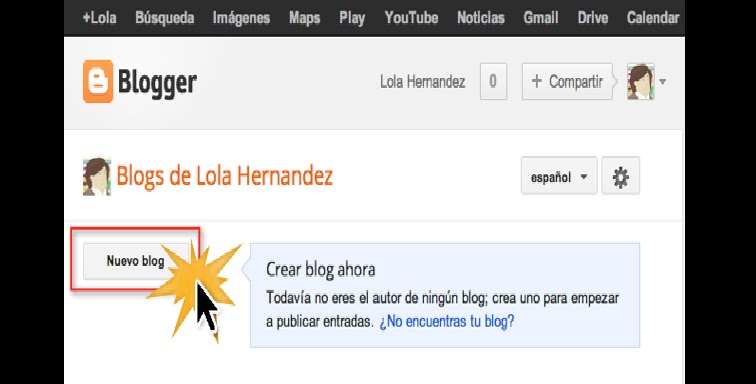
Task: Open the español language dropdown
Action: 559,176
